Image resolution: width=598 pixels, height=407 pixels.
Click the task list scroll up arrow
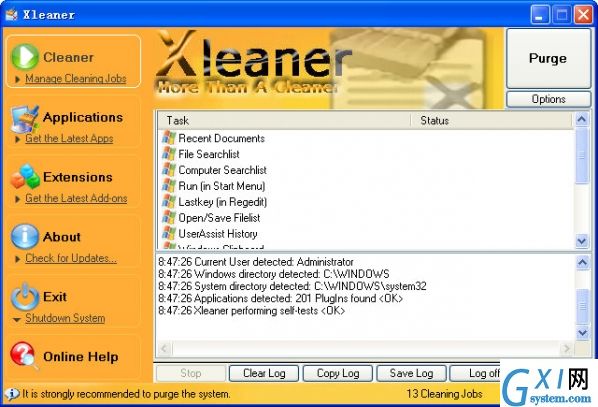(x=582, y=119)
